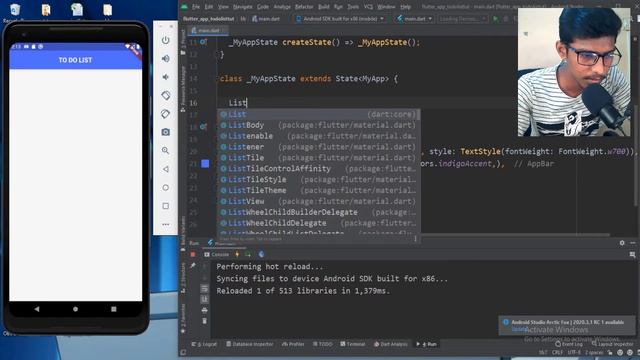The width and height of the screenshot is (640, 360).
Task: Select ListBody completion suggestion
Action: click(x=318, y=125)
